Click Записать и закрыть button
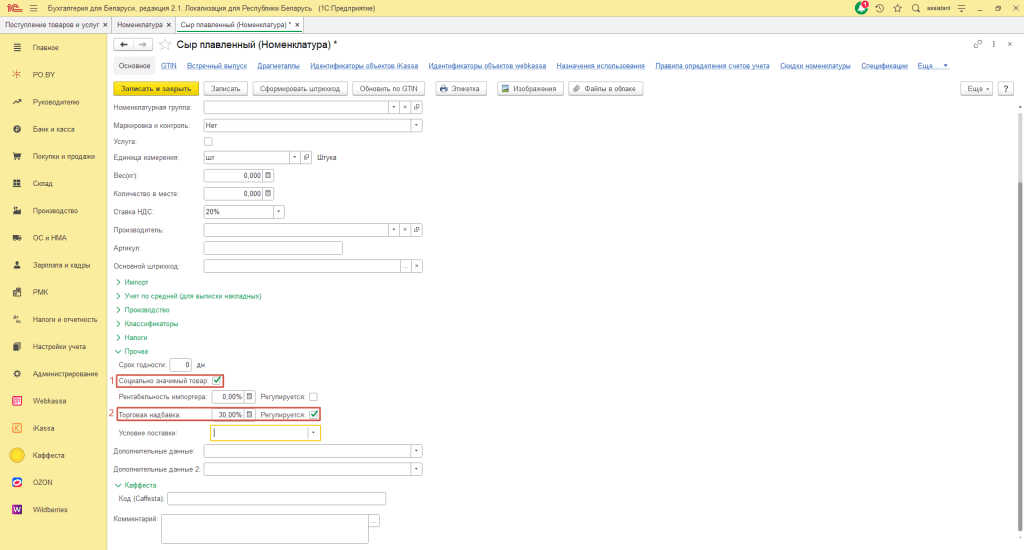Image resolution: width=1024 pixels, height=550 pixels. tap(156, 89)
